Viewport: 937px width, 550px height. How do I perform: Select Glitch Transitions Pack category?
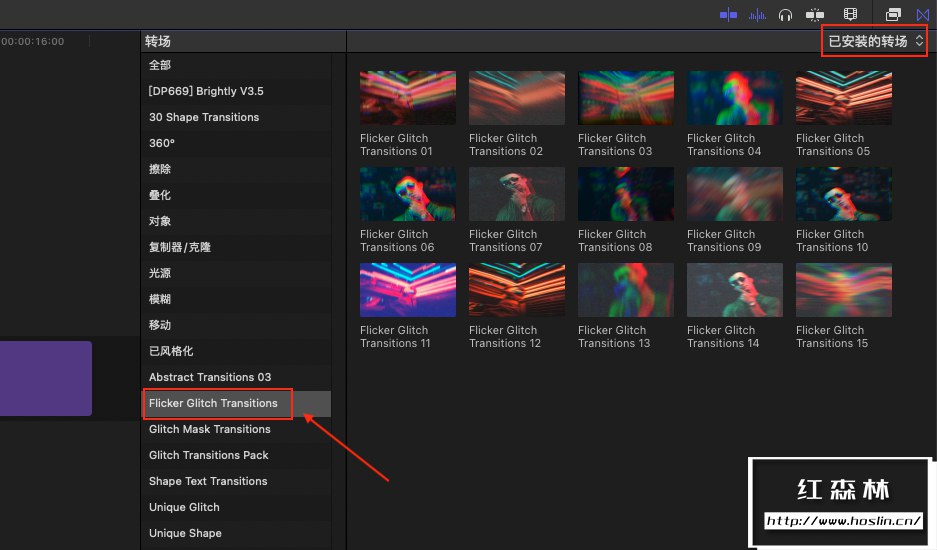coord(236,456)
